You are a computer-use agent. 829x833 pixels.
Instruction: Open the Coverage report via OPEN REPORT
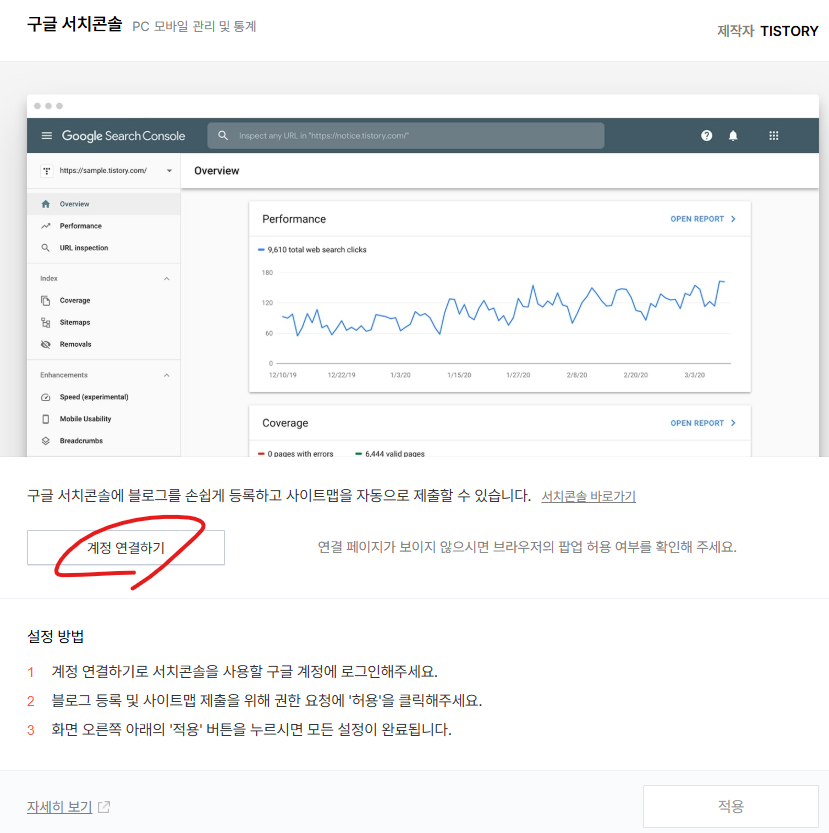click(x=697, y=423)
